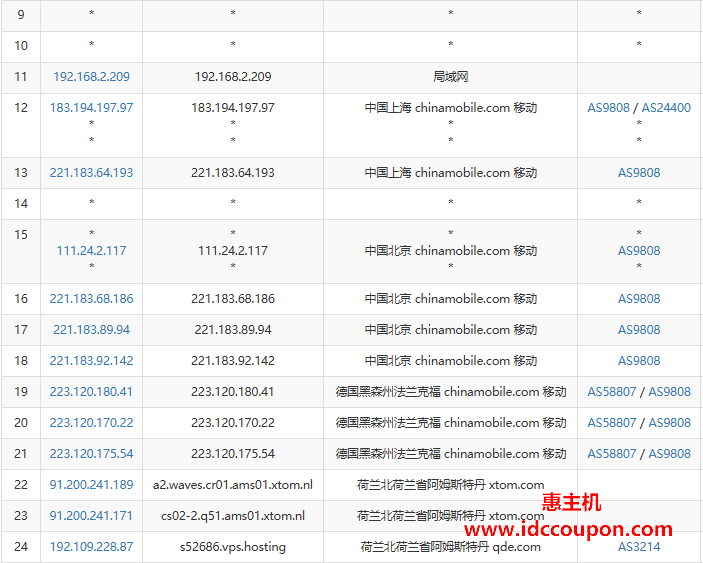Open the 91.200.241.171 IP link
Image resolution: width=703 pixels, height=563 pixels.
pos(91,516)
